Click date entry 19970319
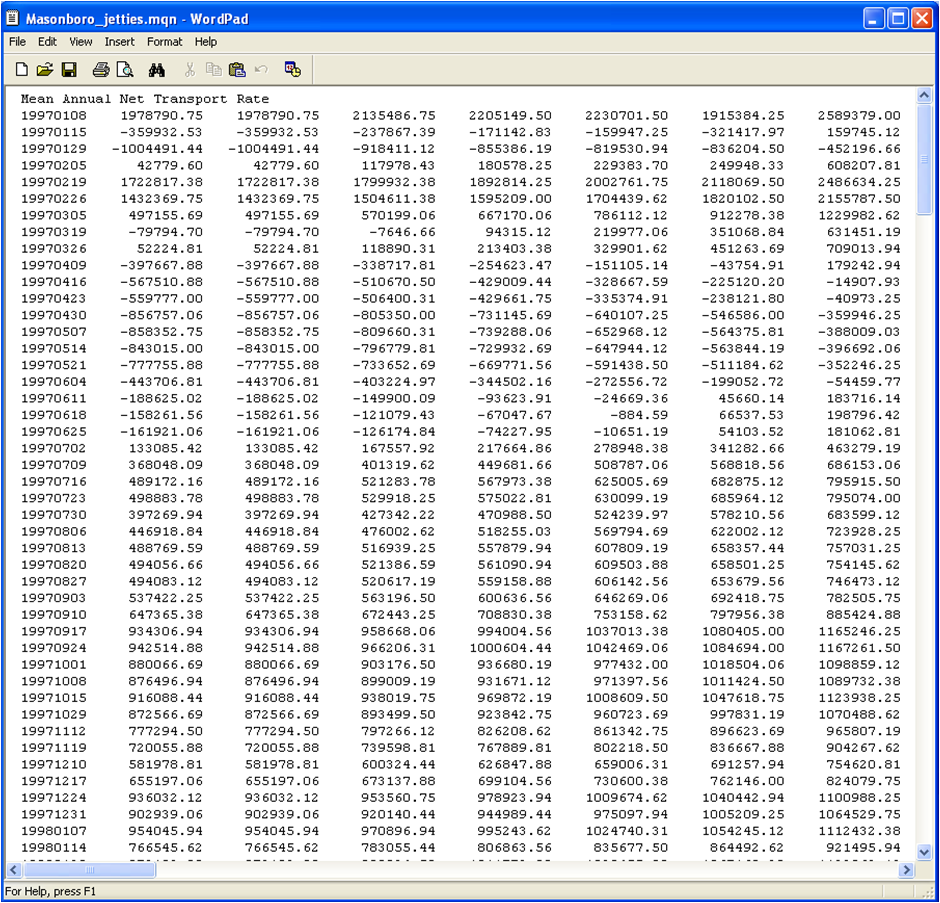This screenshot has width=940, height=903. point(54,231)
